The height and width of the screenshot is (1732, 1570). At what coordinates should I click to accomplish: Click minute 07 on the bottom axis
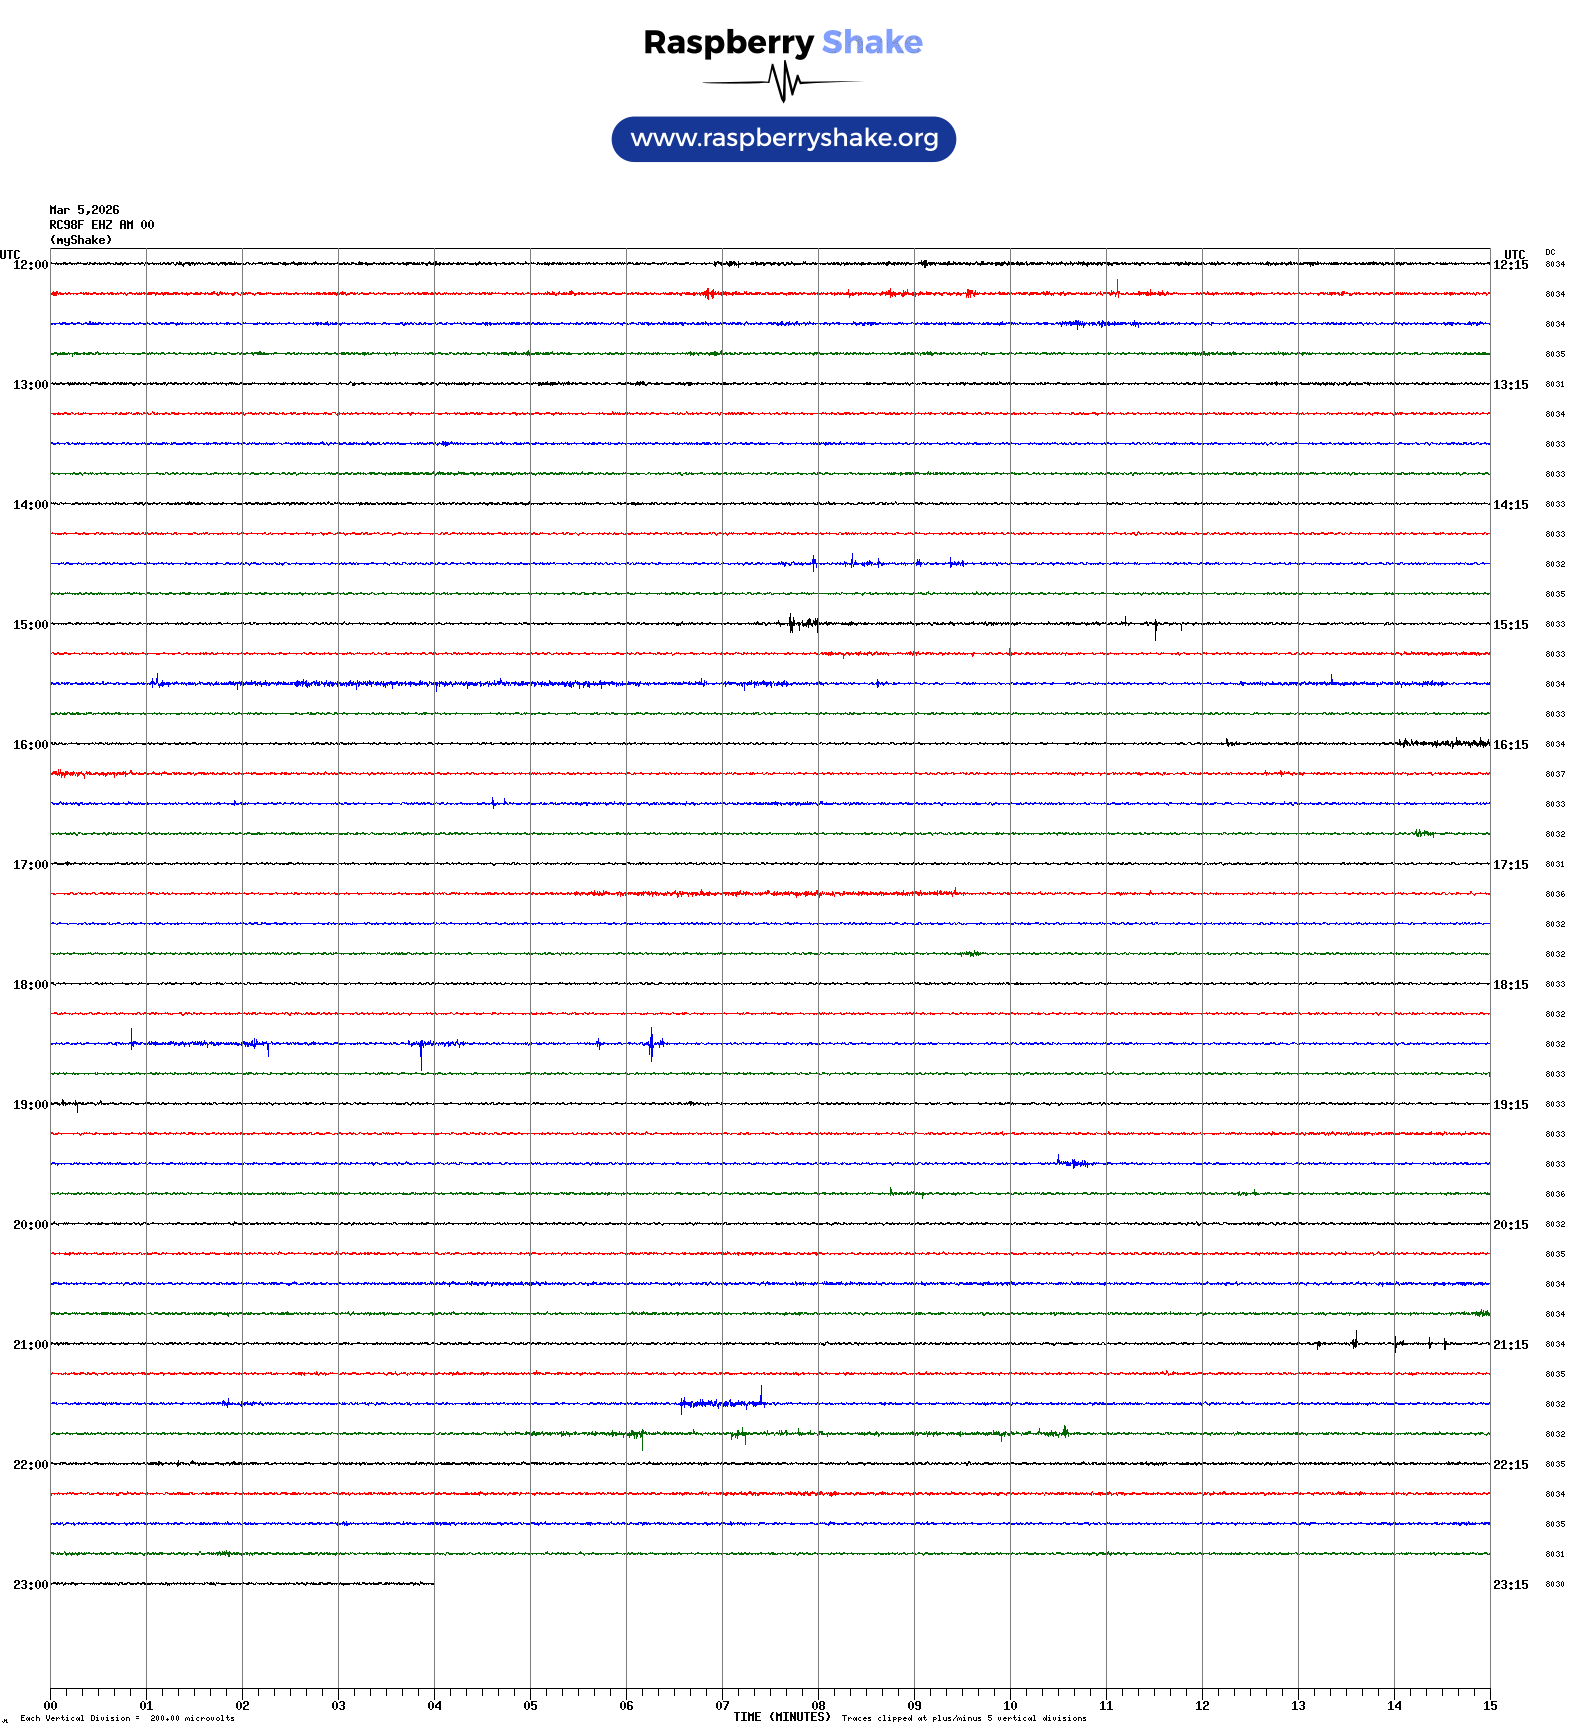[x=722, y=1706]
